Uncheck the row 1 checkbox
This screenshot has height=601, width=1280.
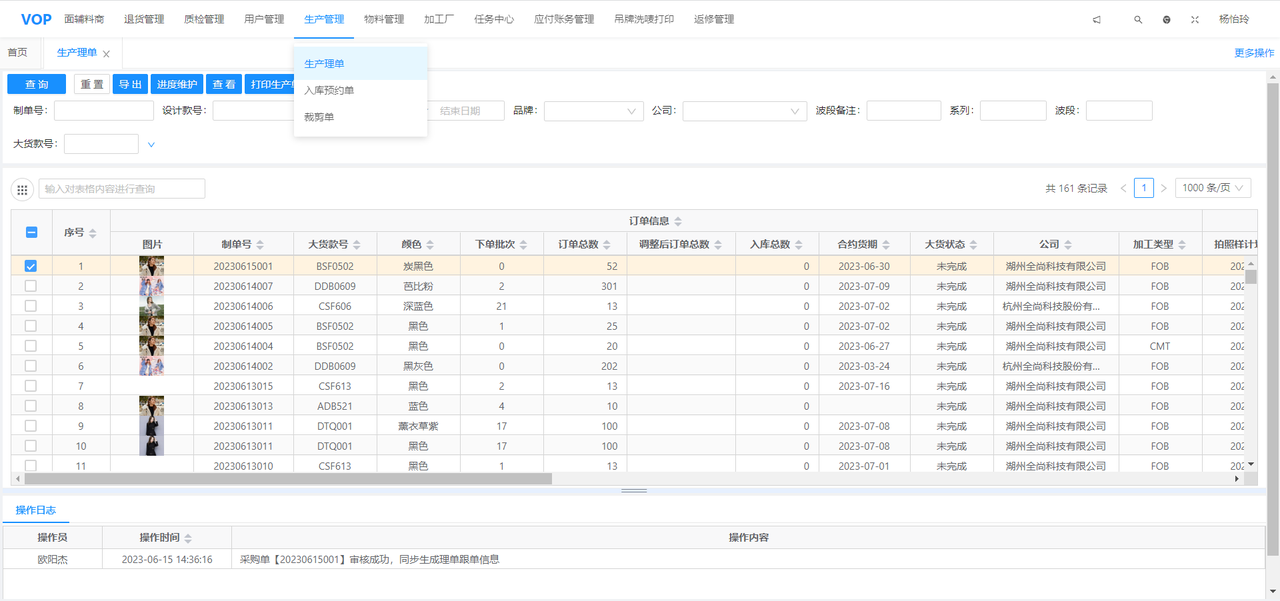(30, 266)
